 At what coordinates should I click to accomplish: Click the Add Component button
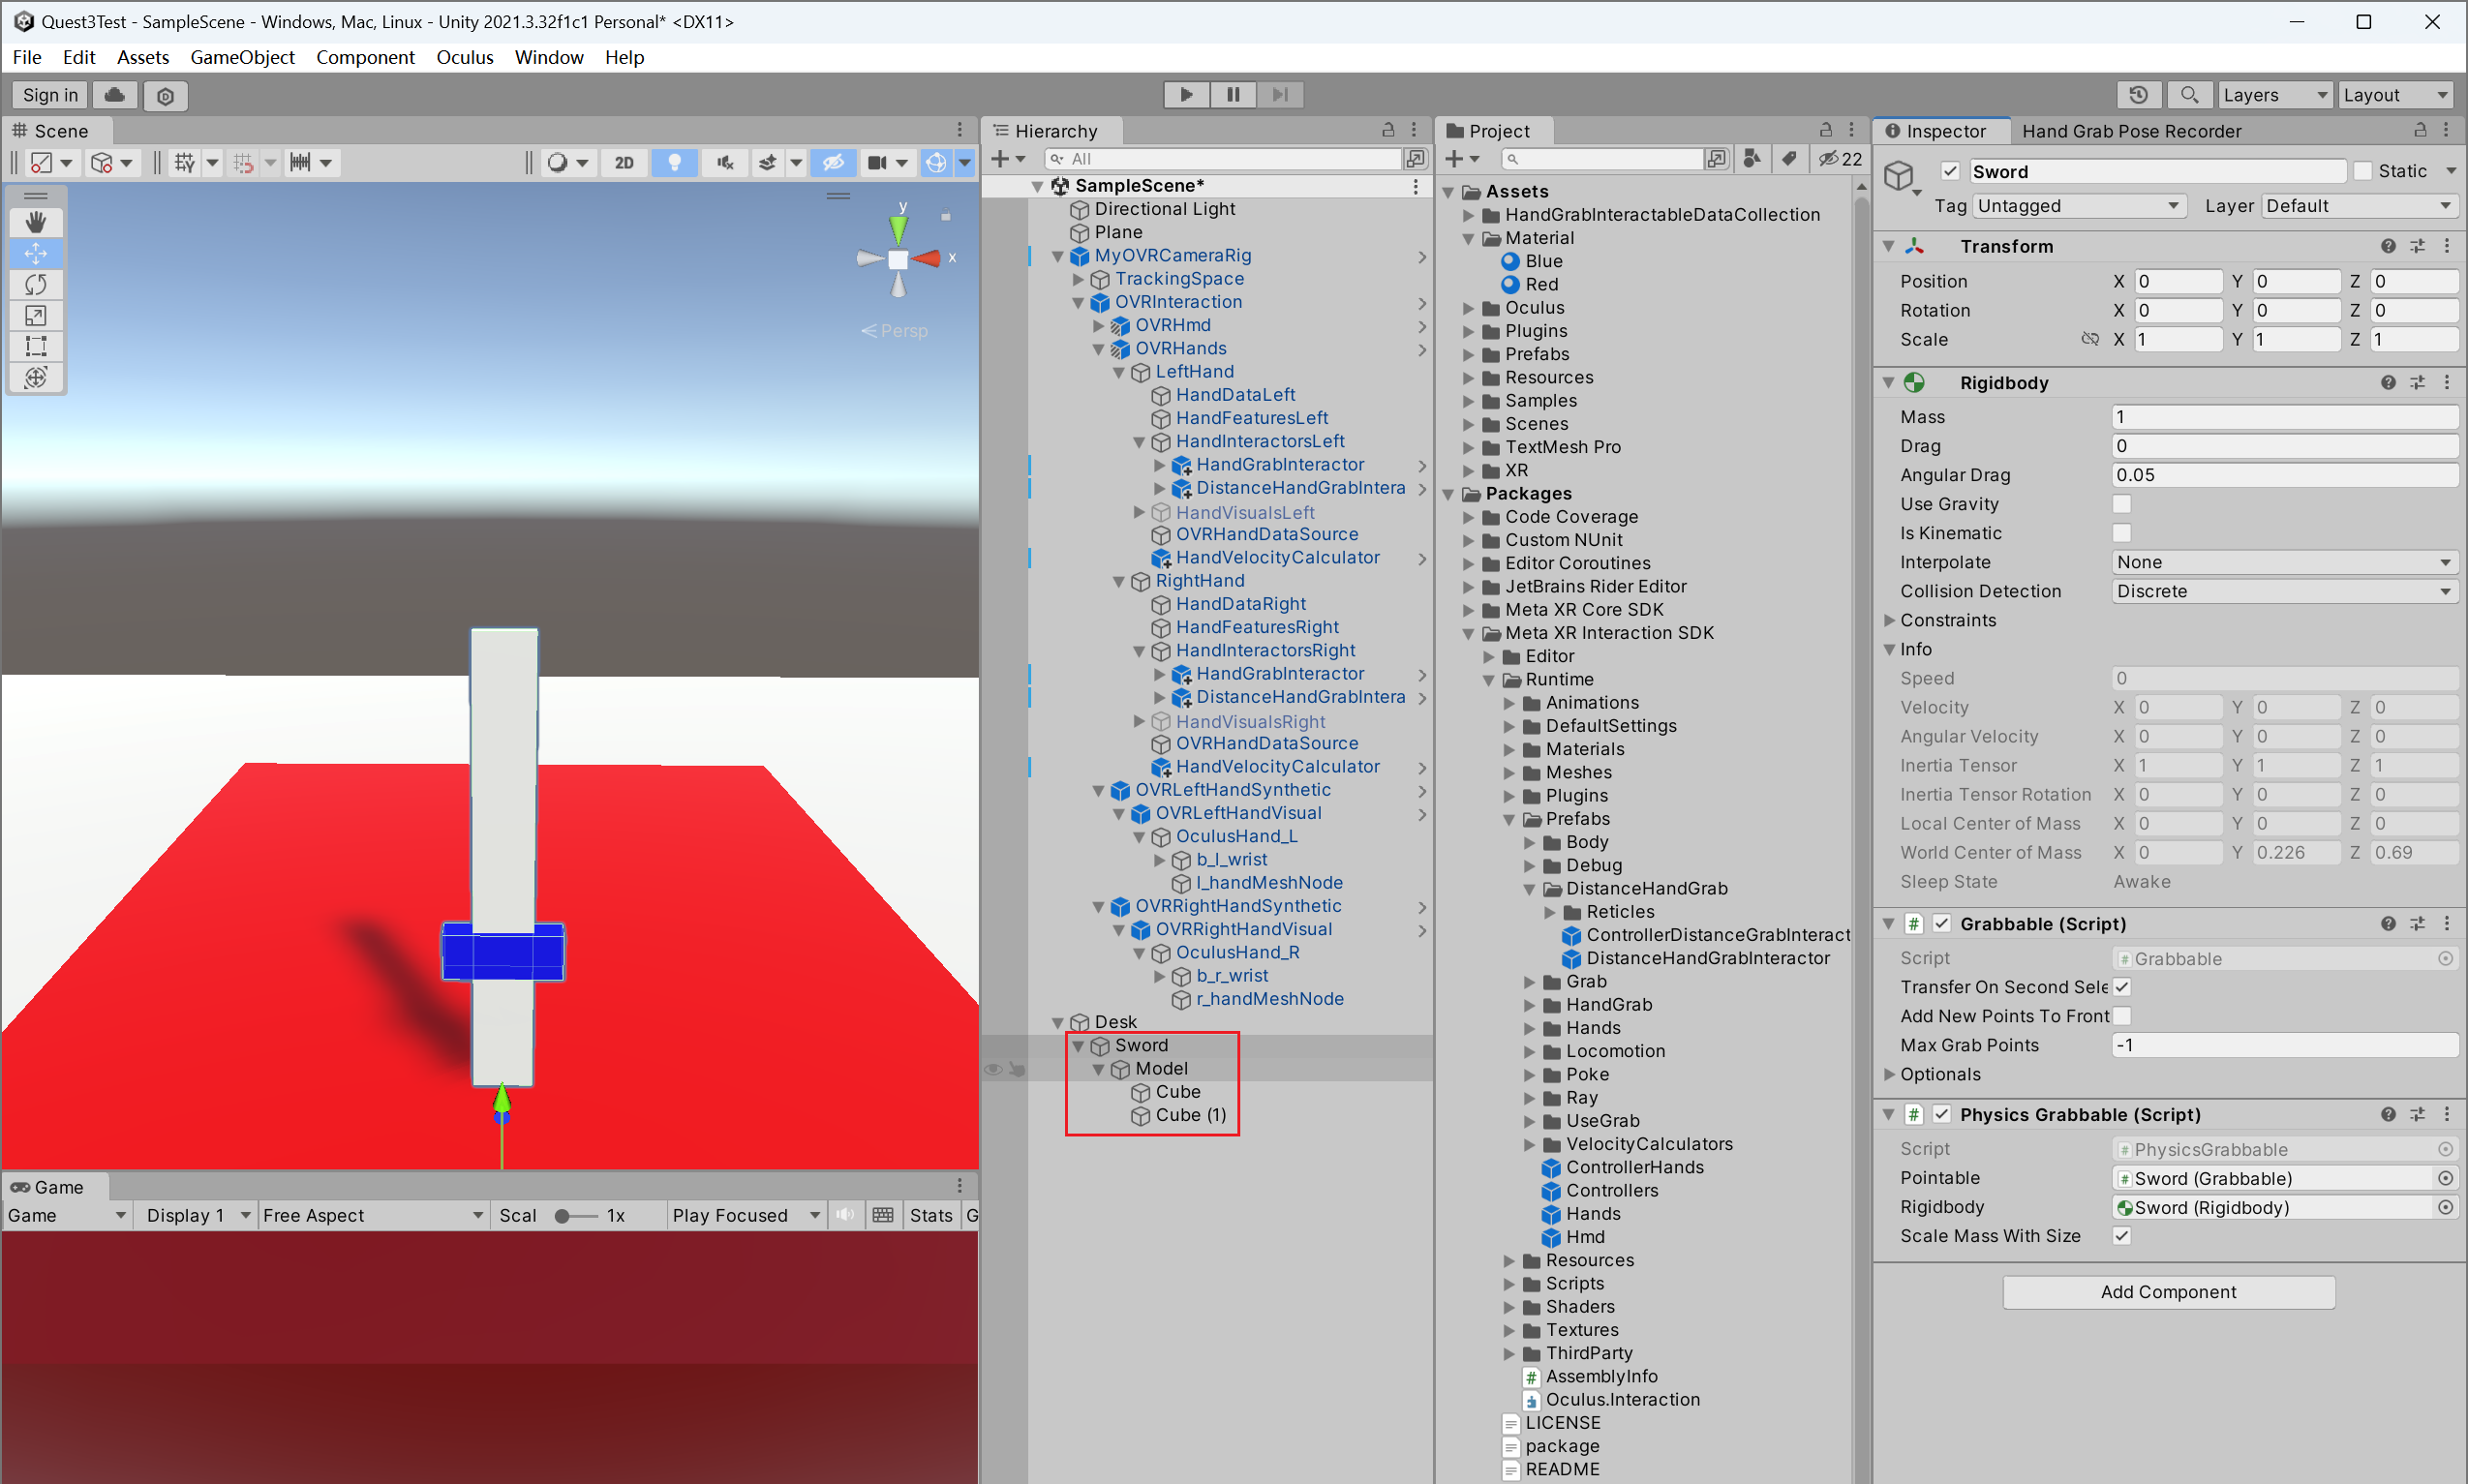tap(2168, 1292)
